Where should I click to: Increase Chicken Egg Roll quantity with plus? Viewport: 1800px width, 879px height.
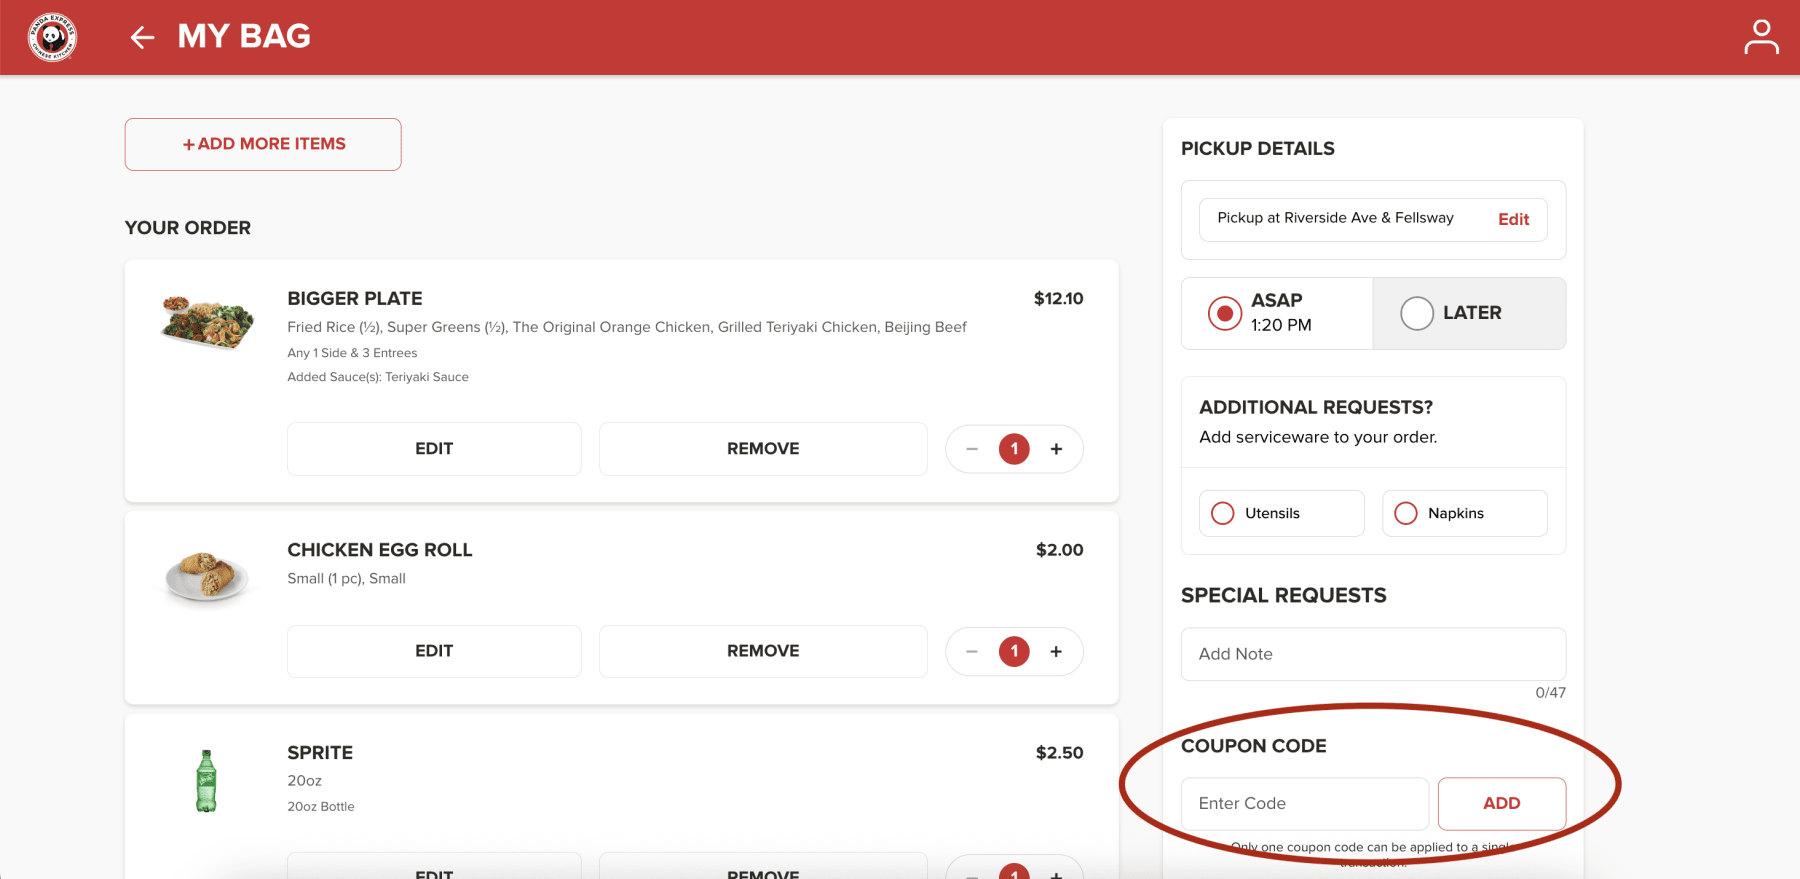click(x=1056, y=651)
